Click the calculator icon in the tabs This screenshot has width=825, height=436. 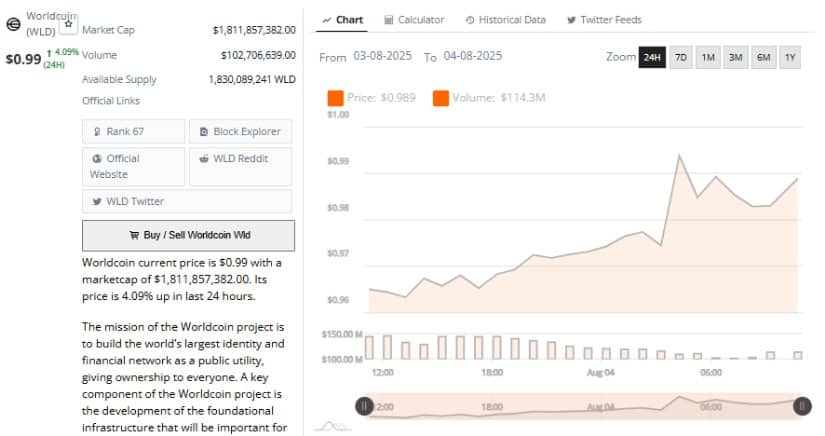[389, 20]
